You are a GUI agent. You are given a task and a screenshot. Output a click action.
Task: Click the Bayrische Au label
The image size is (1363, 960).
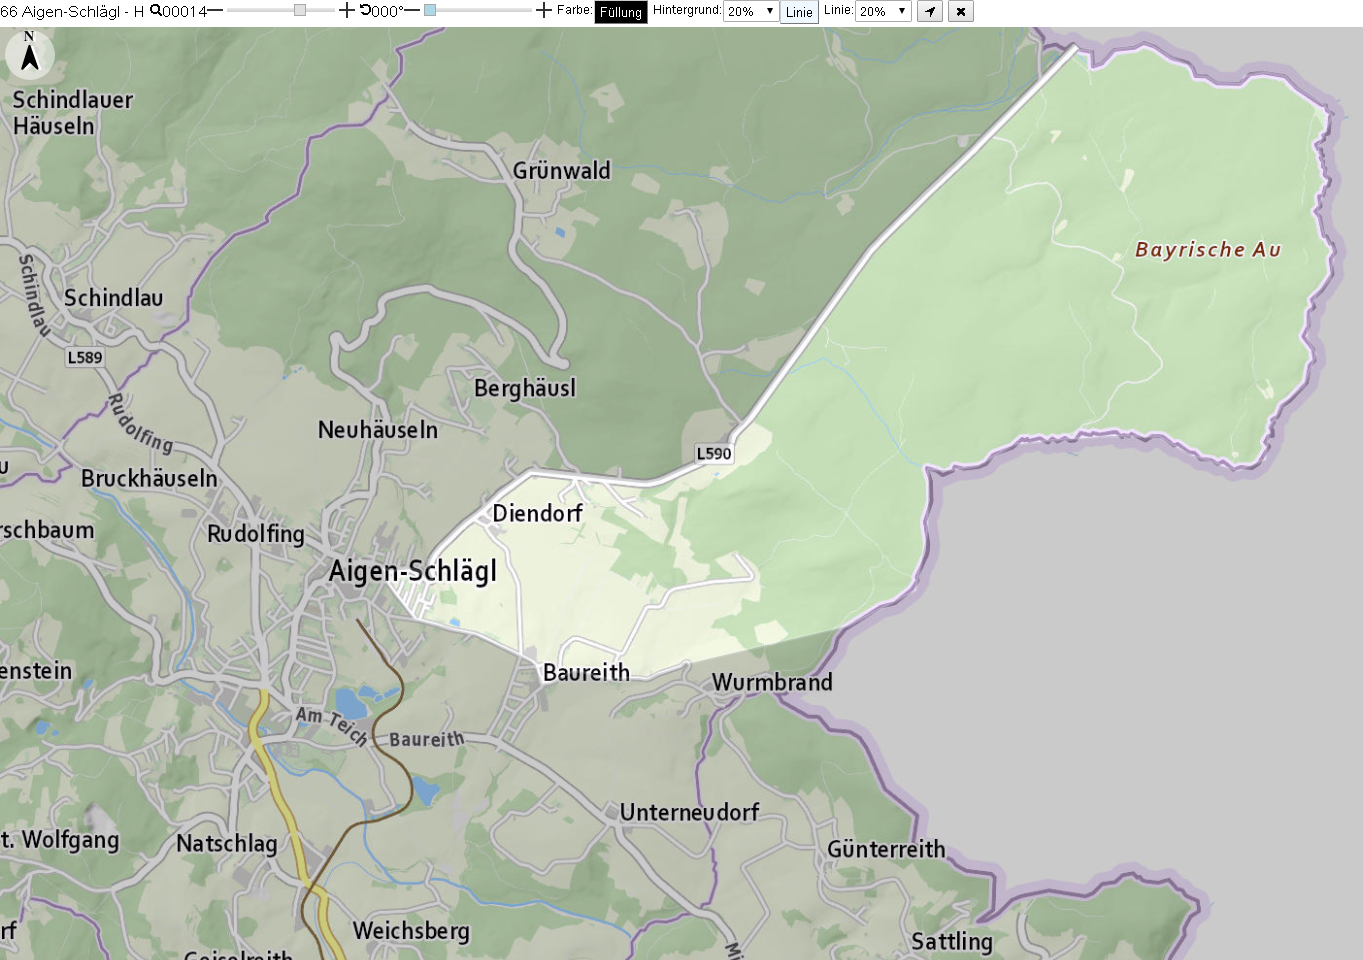point(1208,249)
